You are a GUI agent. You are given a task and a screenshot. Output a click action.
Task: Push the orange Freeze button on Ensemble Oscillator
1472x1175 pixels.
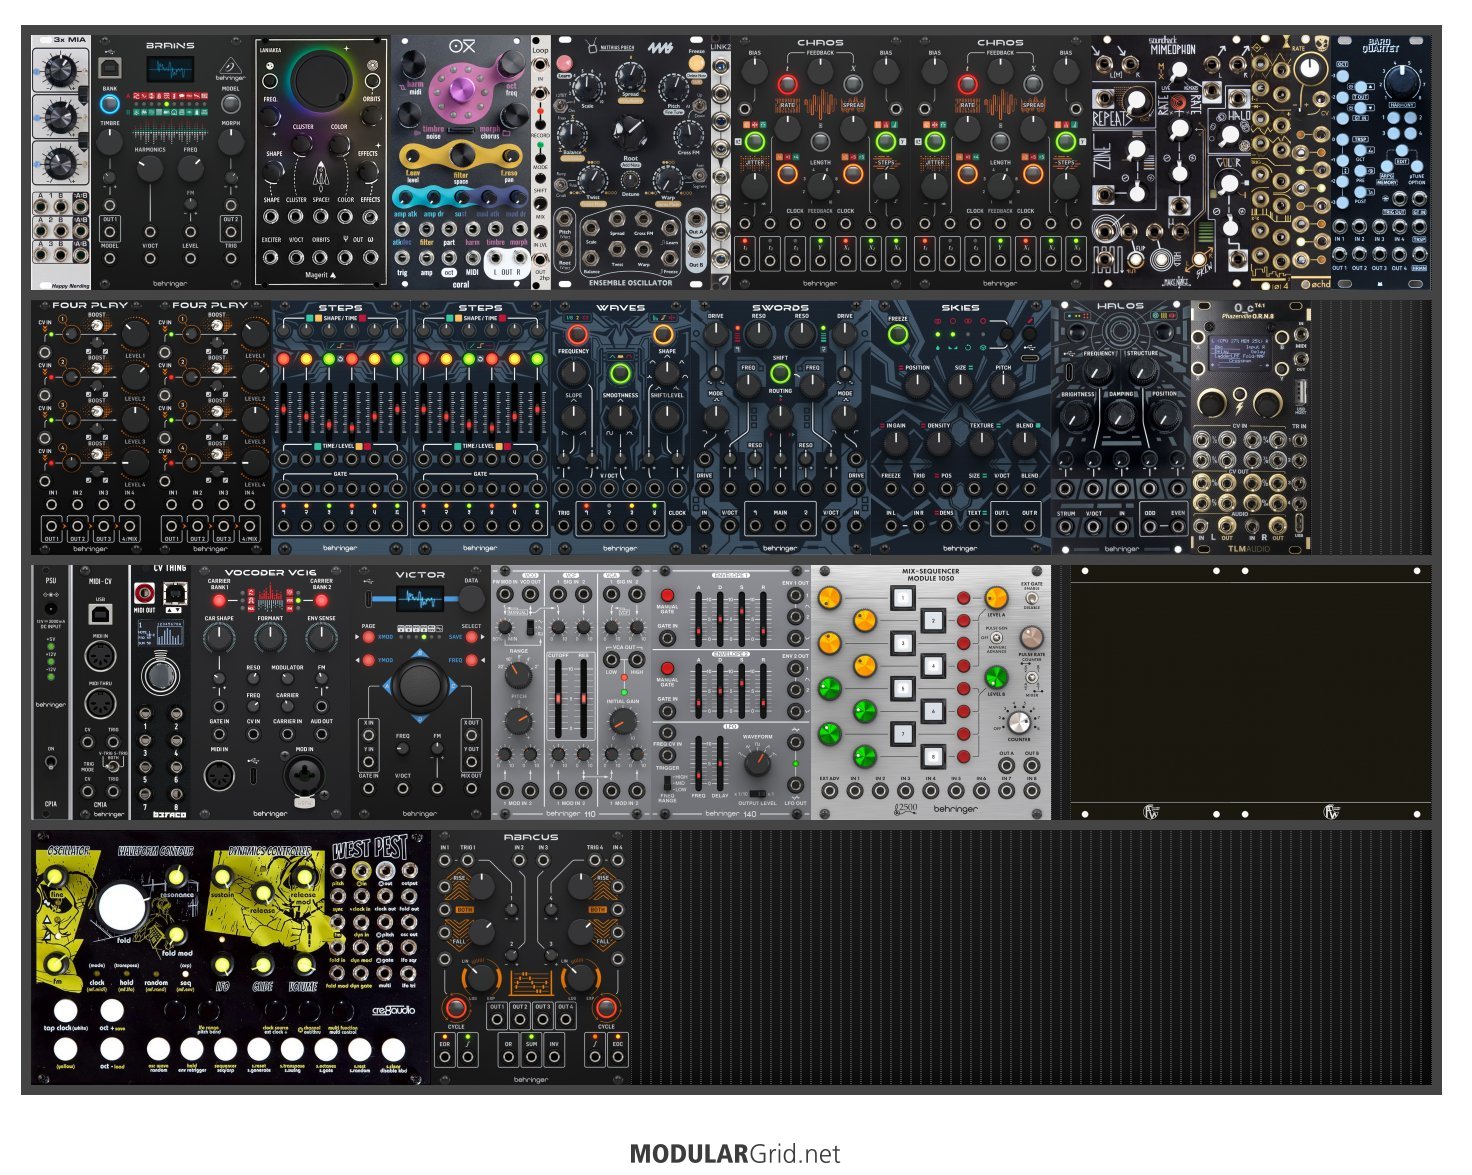click(x=696, y=63)
